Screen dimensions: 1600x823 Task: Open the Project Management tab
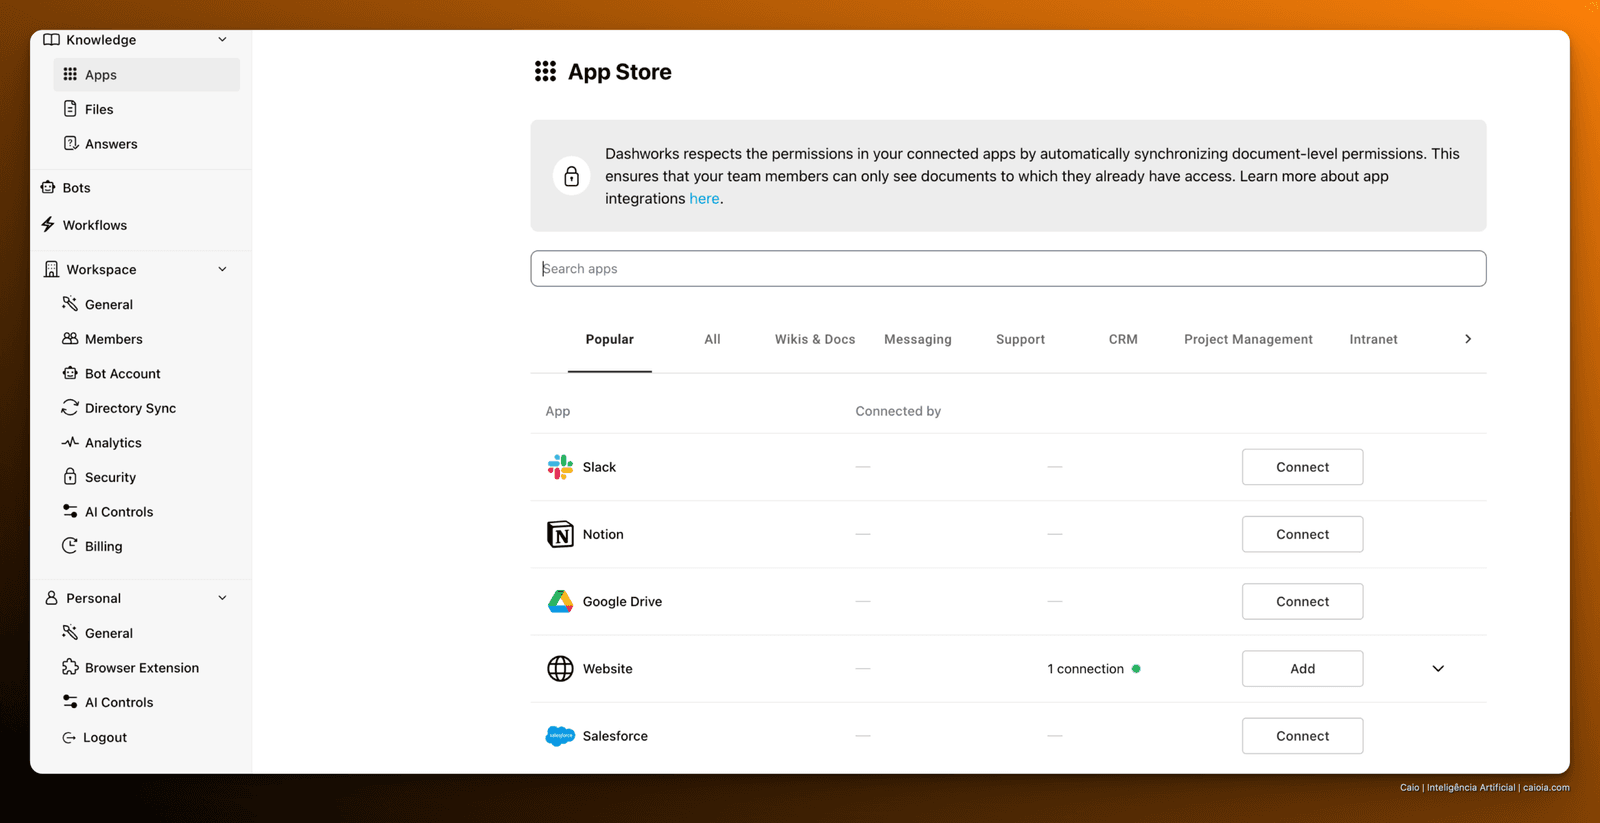coord(1248,339)
